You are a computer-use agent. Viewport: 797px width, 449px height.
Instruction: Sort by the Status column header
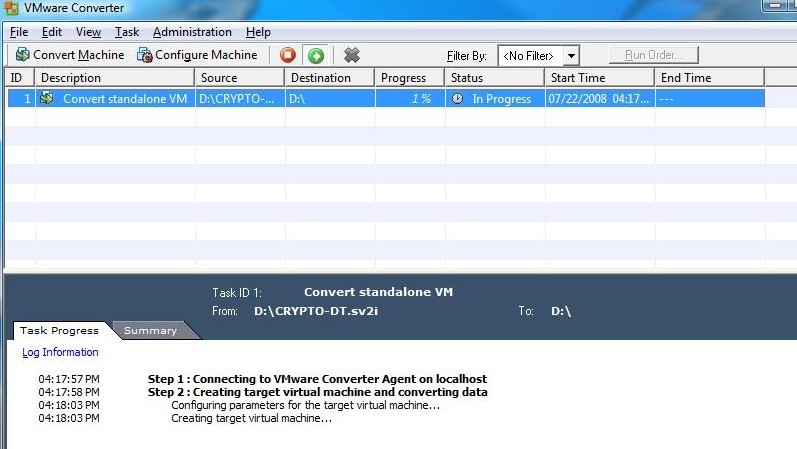(495, 78)
